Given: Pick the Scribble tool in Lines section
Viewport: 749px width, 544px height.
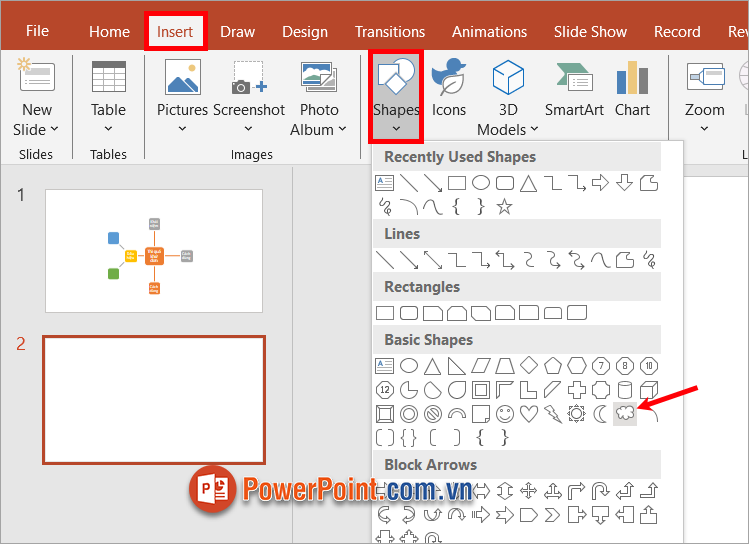Looking at the screenshot, I should click(x=649, y=260).
